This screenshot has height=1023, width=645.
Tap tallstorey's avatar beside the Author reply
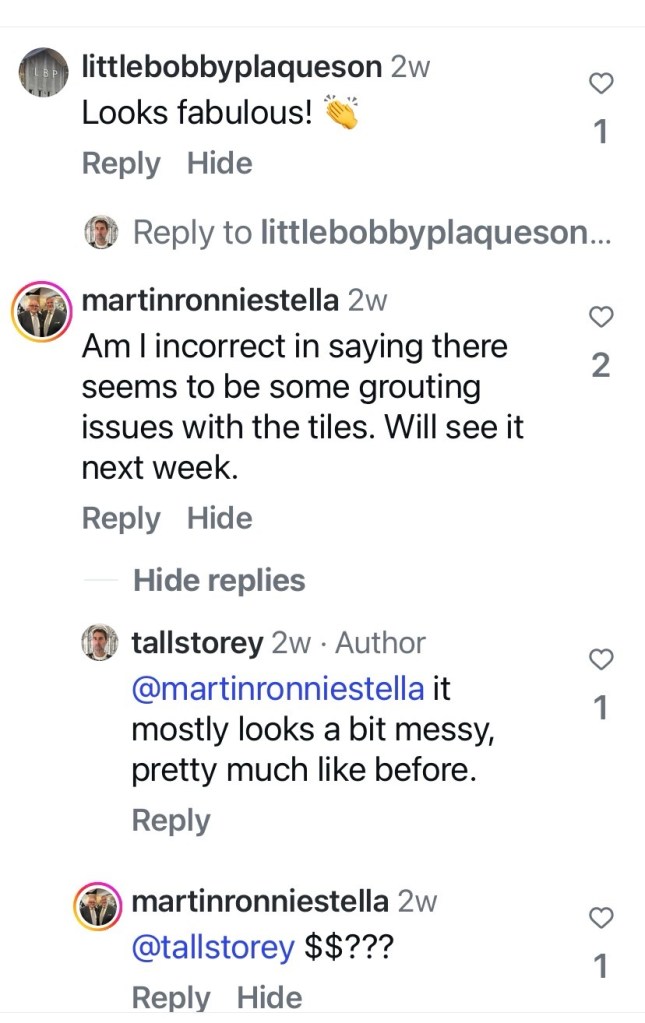(x=100, y=643)
